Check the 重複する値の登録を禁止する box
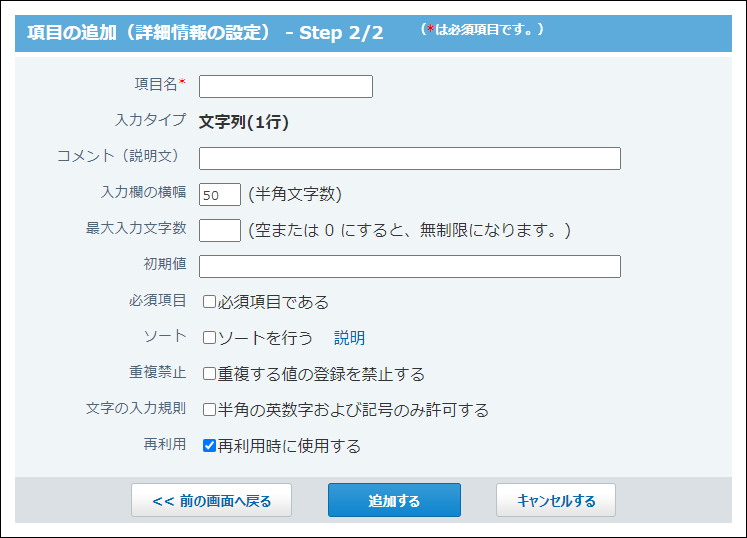Screen dimensions: 747x538 [209, 374]
